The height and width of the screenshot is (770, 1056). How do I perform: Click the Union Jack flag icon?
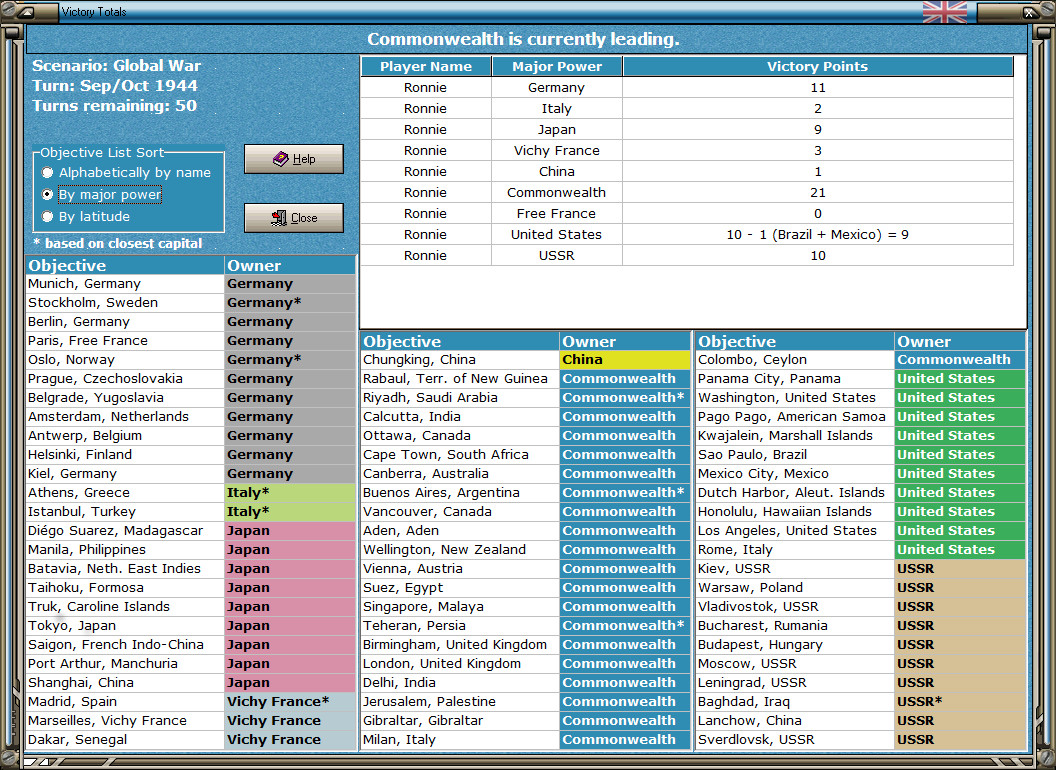[x=944, y=11]
